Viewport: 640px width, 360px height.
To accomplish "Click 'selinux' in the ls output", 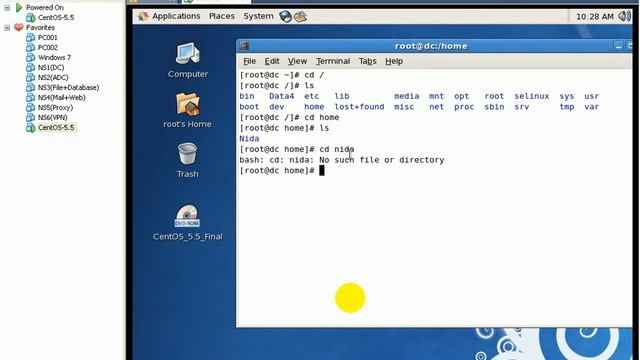I will coord(532,96).
